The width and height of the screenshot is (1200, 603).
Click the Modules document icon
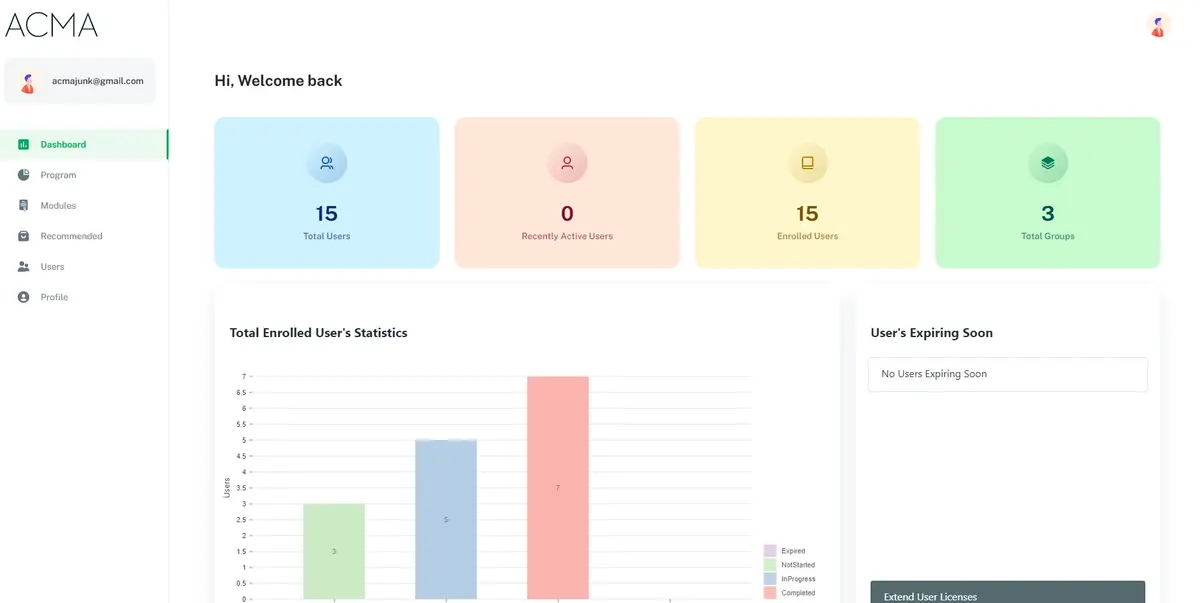(x=23, y=205)
